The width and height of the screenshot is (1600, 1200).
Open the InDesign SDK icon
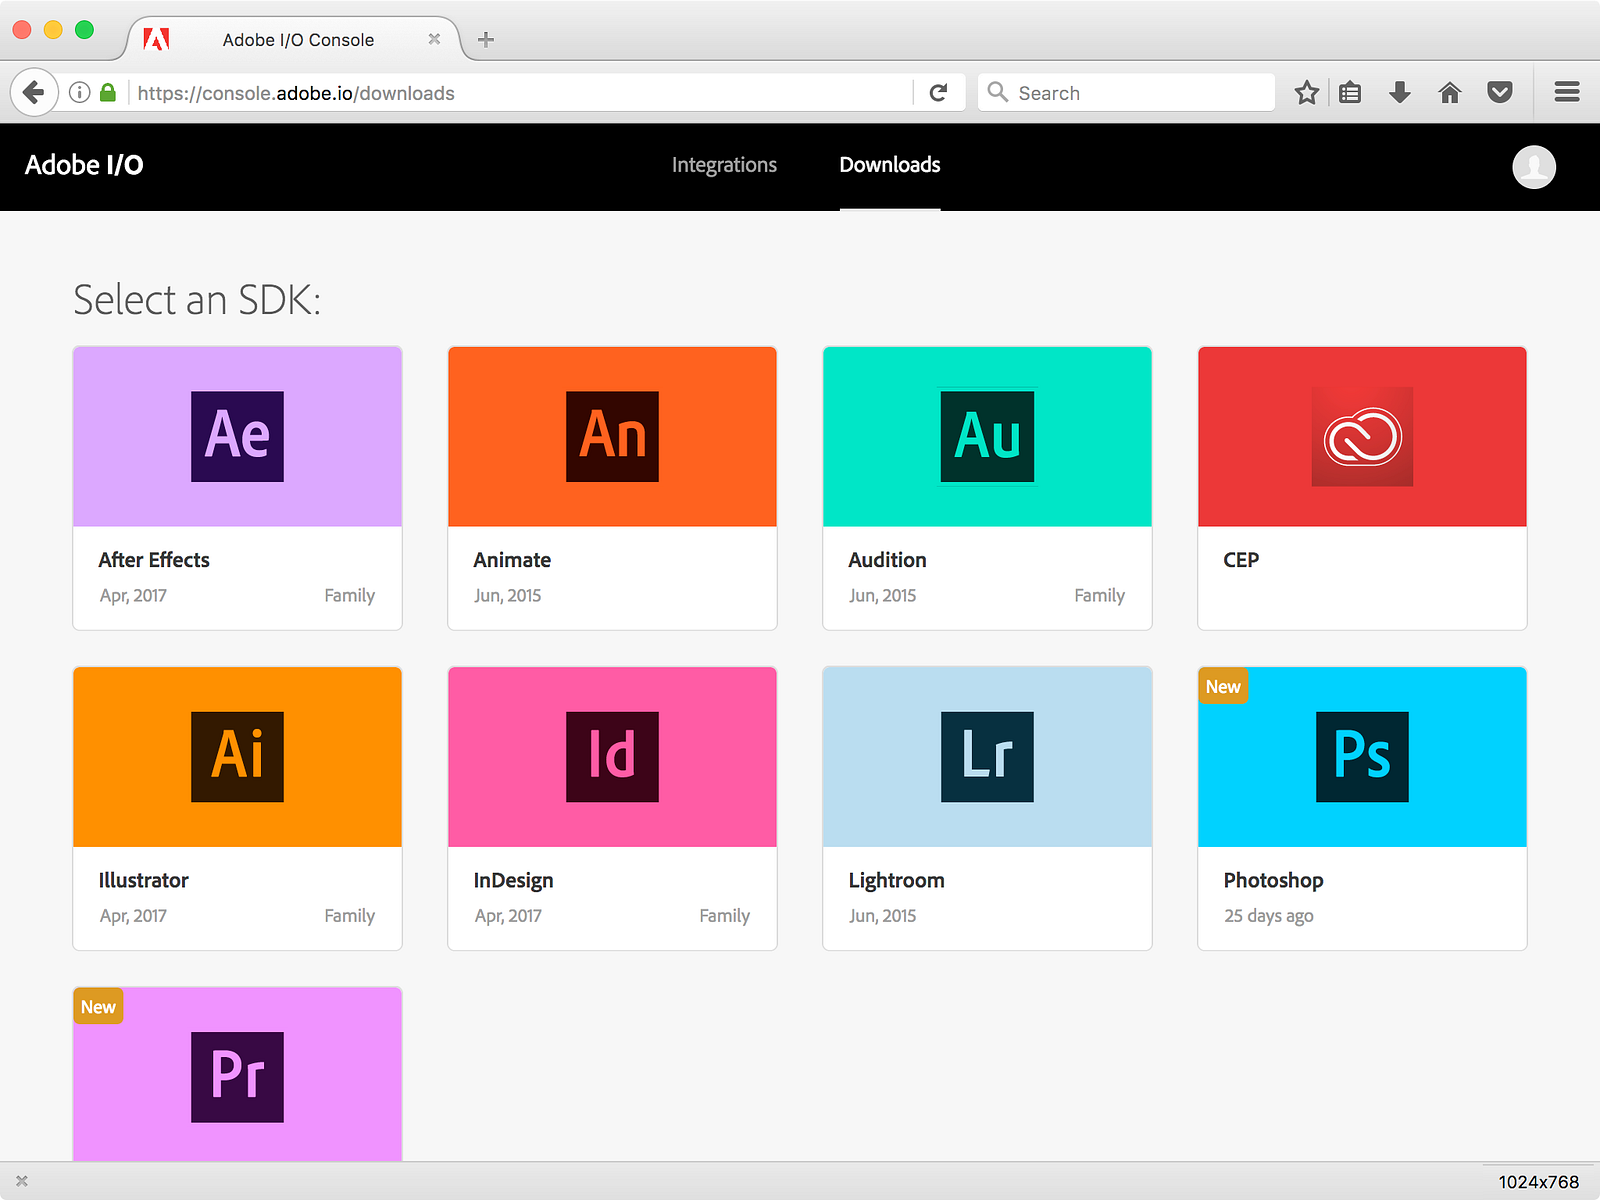click(x=612, y=756)
